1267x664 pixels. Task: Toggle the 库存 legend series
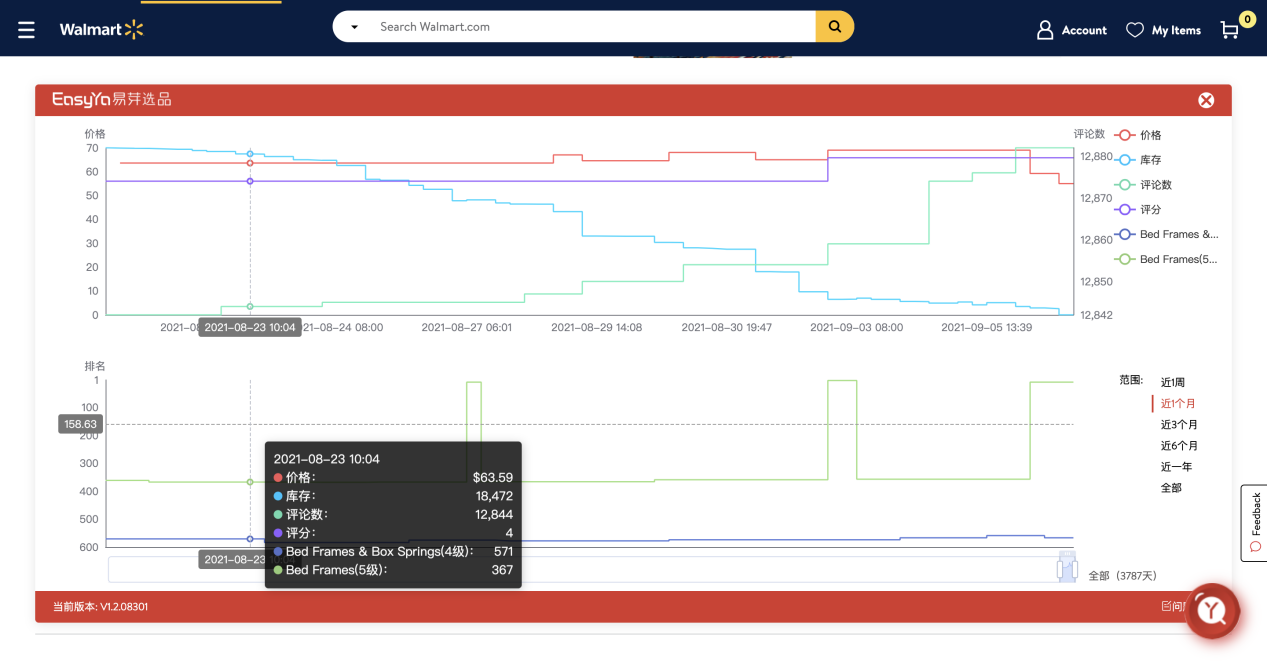(x=1138, y=160)
